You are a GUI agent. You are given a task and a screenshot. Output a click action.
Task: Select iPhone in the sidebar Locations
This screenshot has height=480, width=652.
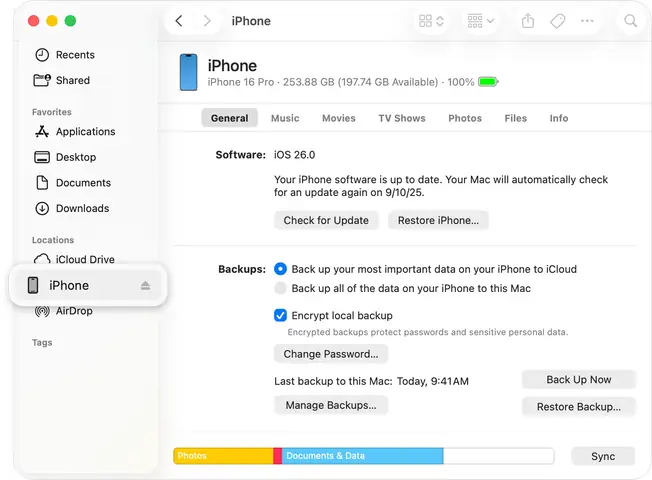pos(88,285)
